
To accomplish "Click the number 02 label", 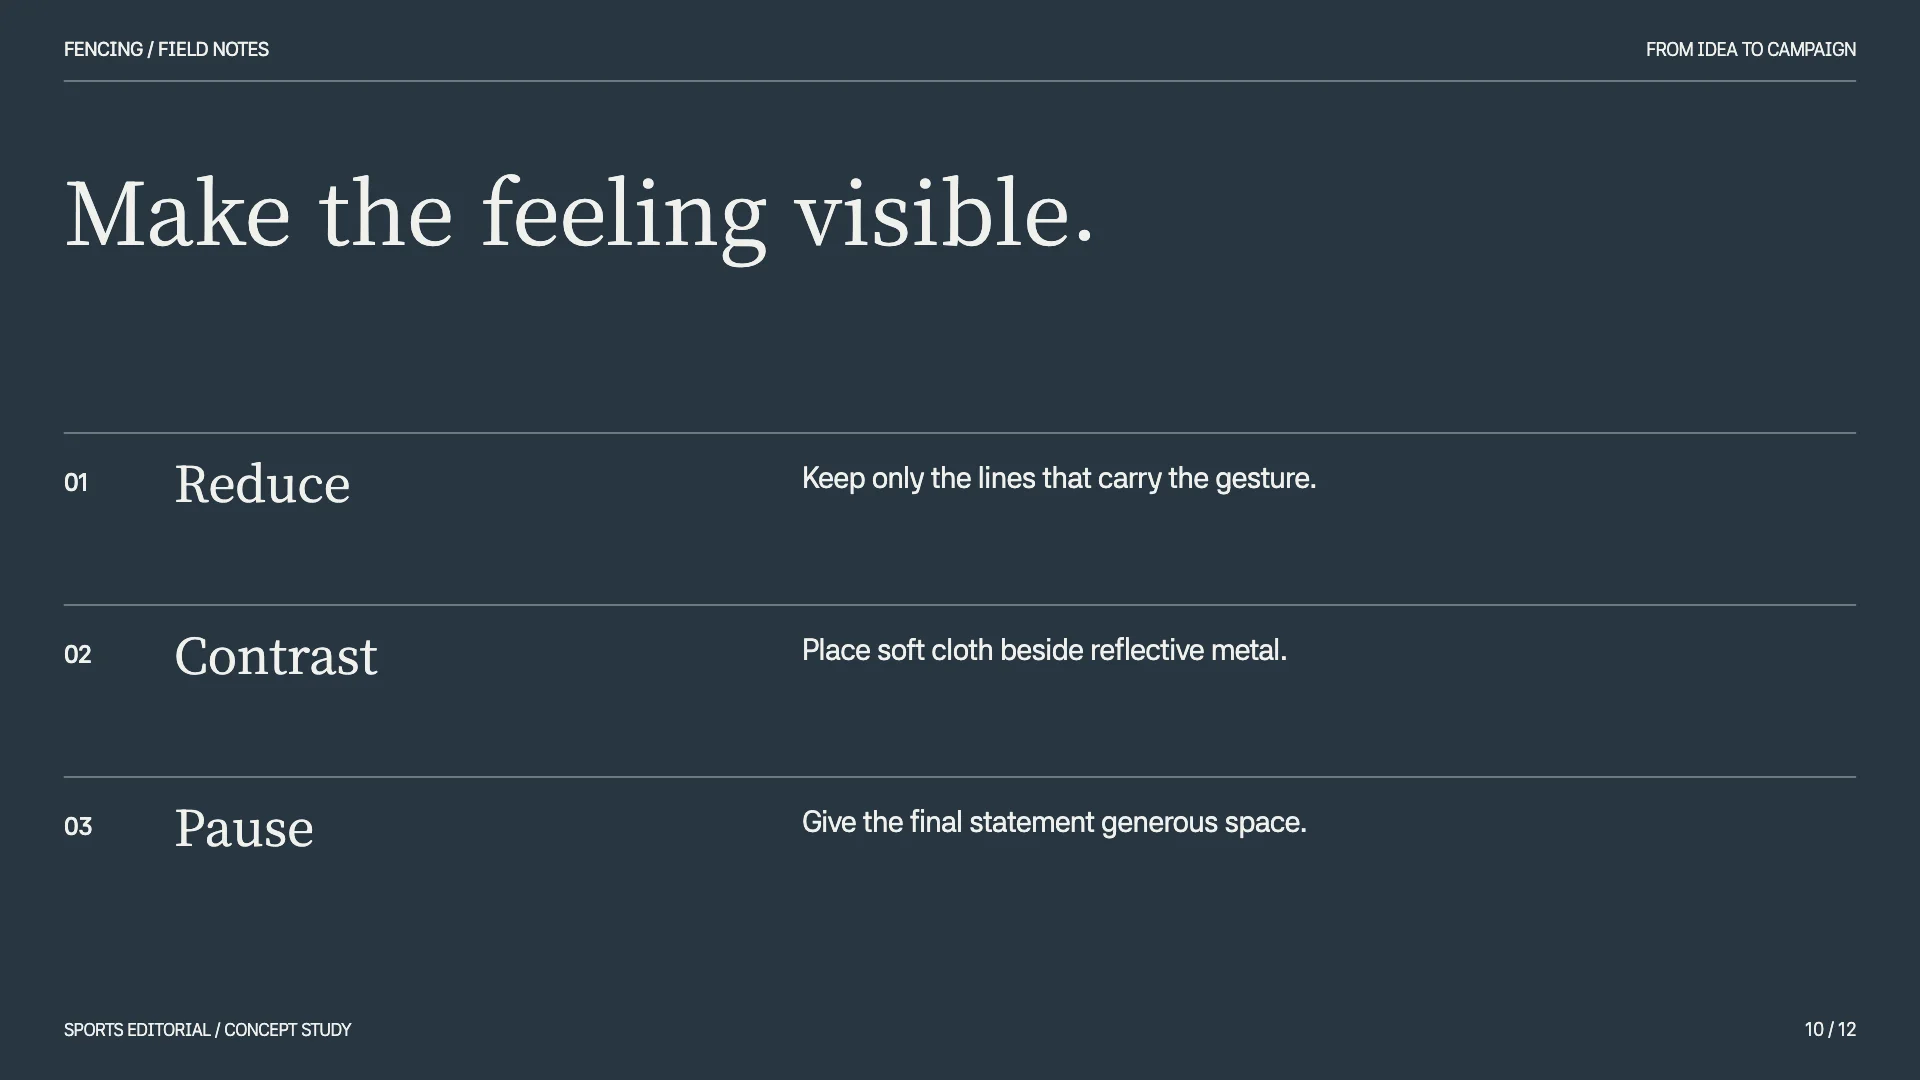I will click(77, 655).
